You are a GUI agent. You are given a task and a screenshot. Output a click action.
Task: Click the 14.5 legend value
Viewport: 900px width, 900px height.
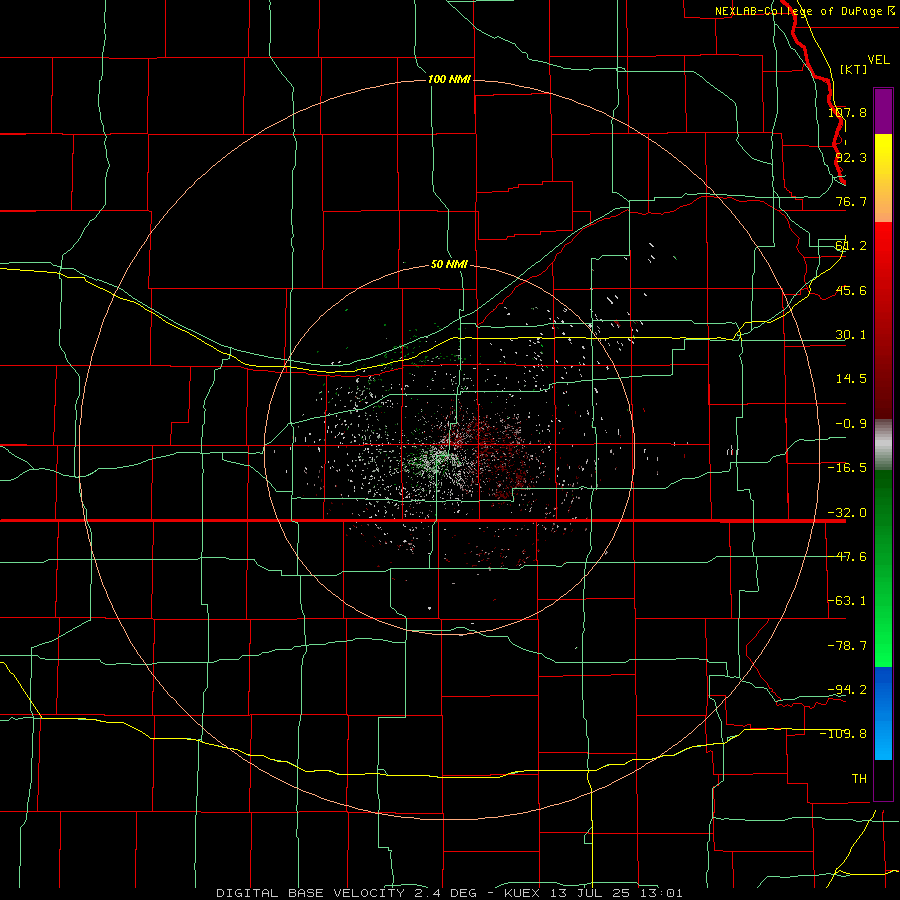pos(851,379)
